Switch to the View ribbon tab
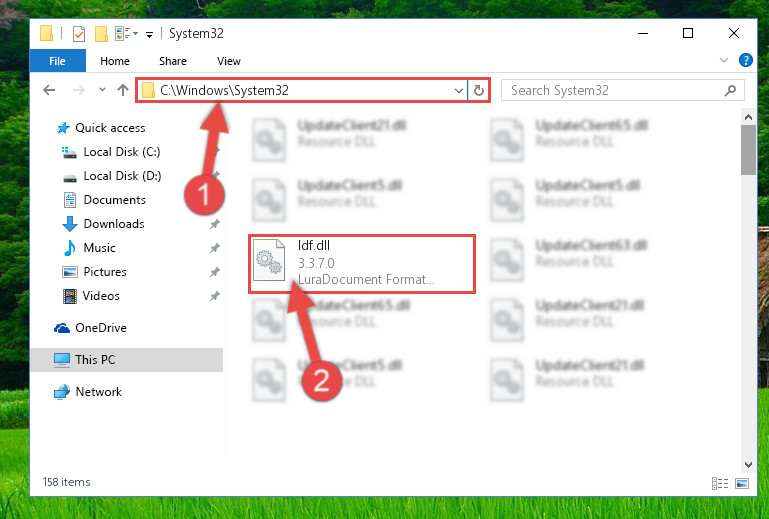Image resolution: width=769 pixels, height=519 pixels. (229, 61)
